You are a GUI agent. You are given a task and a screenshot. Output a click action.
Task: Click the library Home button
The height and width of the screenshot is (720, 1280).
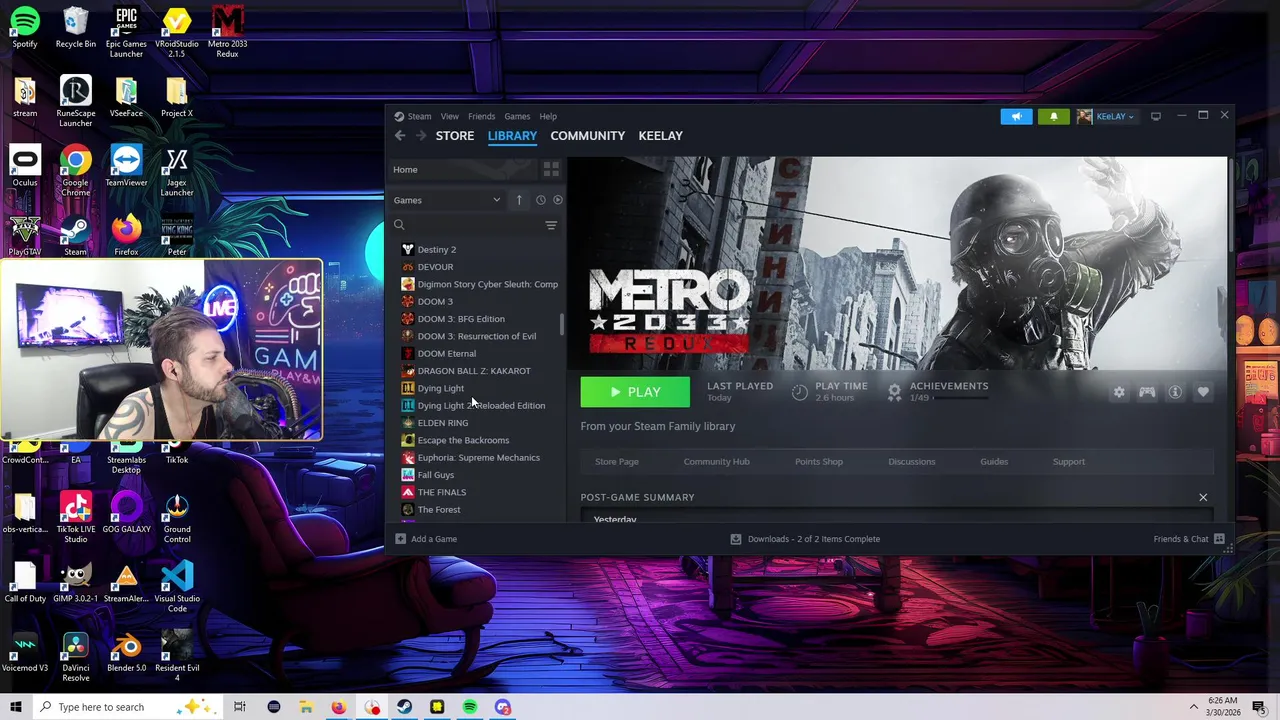click(x=462, y=169)
